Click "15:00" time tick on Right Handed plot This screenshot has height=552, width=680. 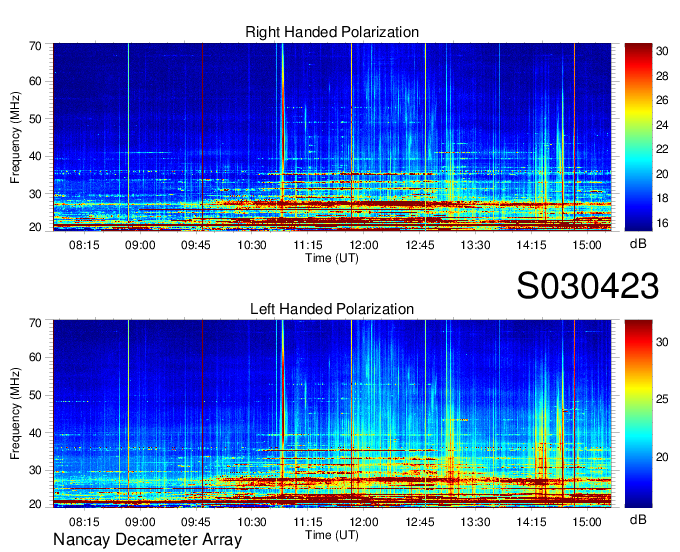point(587,245)
